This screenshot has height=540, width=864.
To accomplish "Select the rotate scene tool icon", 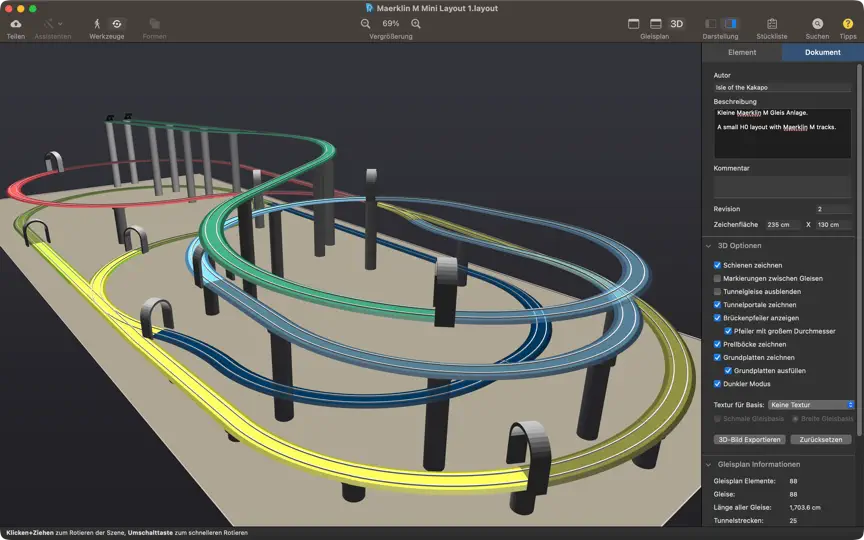I will pos(117,24).
